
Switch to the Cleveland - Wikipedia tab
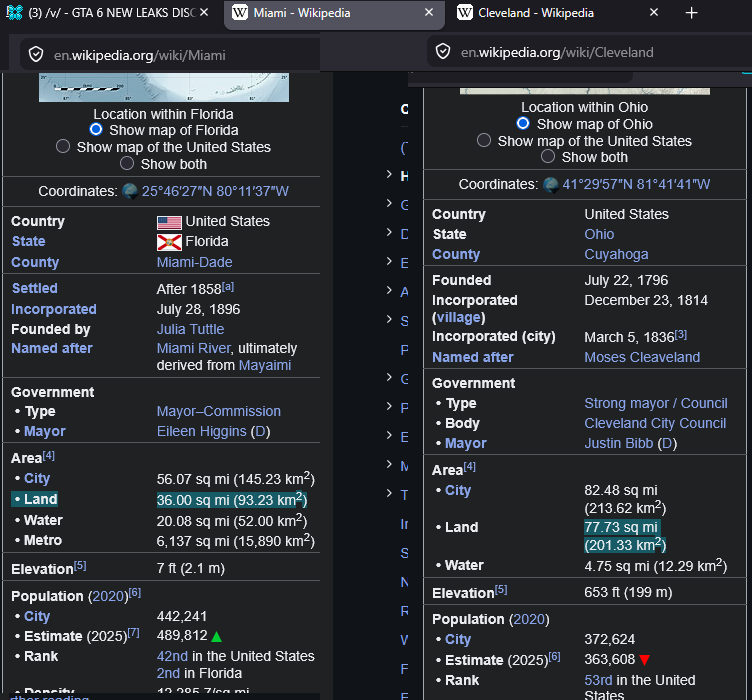[559, 13]
